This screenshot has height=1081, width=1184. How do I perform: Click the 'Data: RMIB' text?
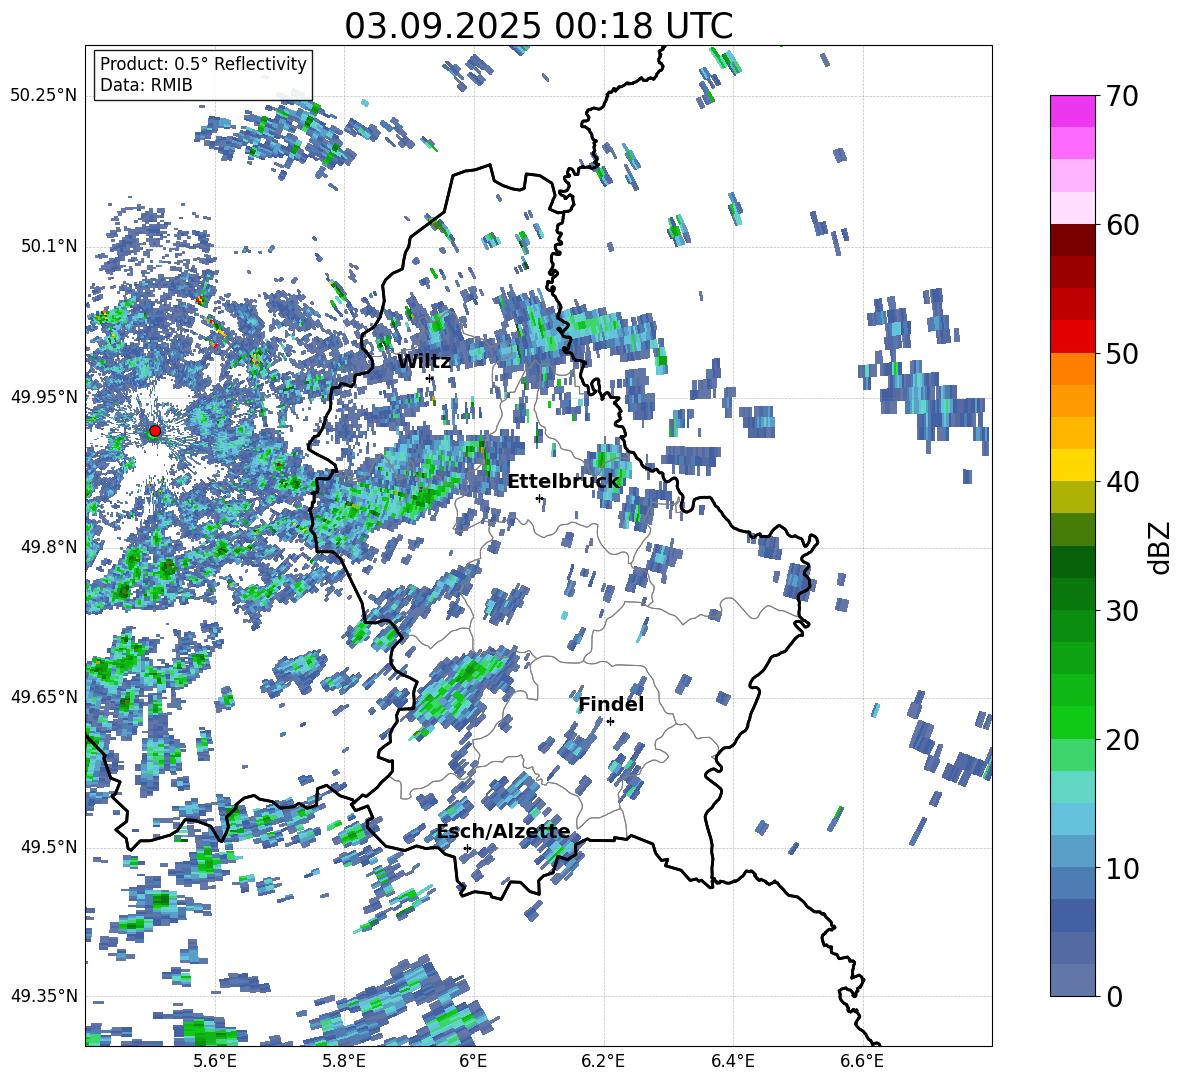146,85
